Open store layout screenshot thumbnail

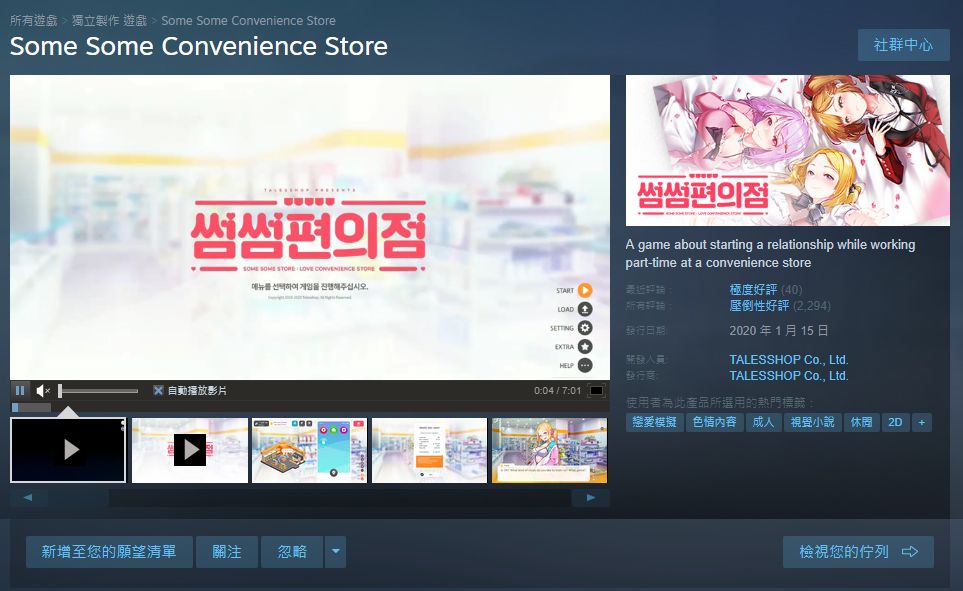pyautogui.click(x=310, y=450)
